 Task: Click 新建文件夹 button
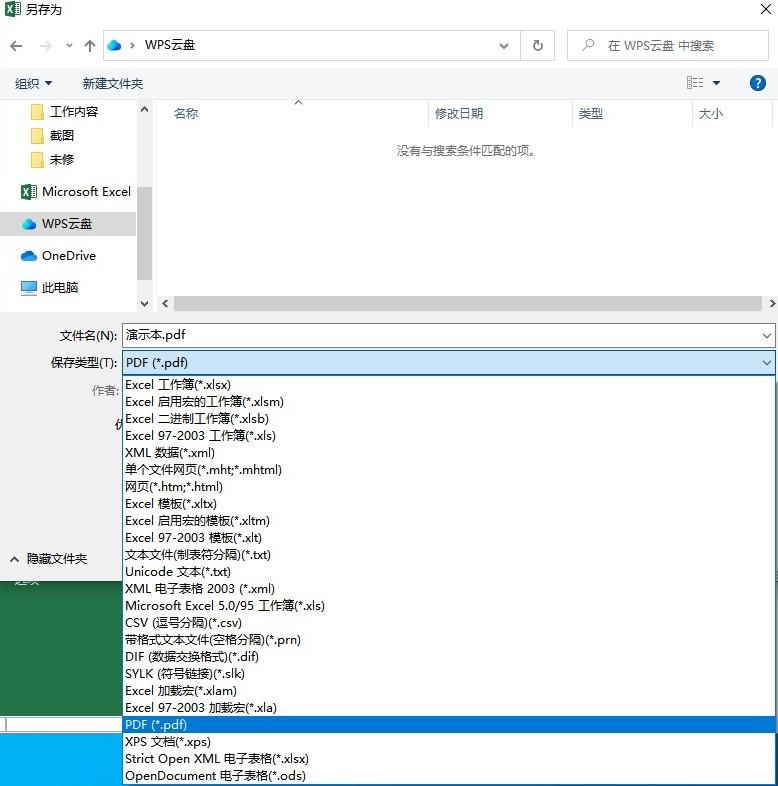click(113, 83)
